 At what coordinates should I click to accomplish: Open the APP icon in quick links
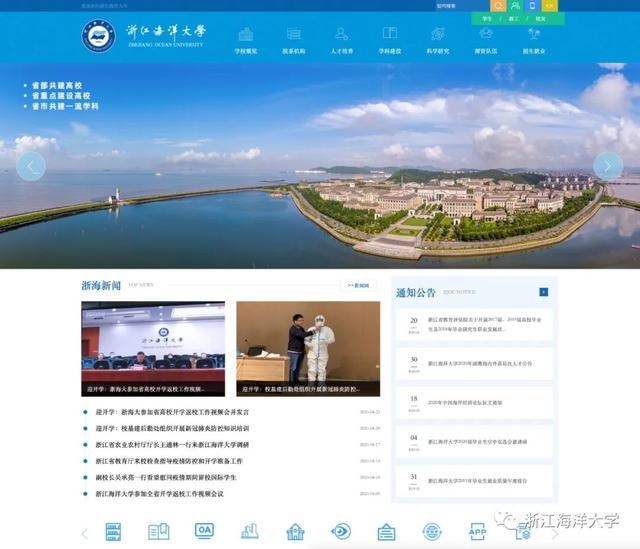click(478, 532)
